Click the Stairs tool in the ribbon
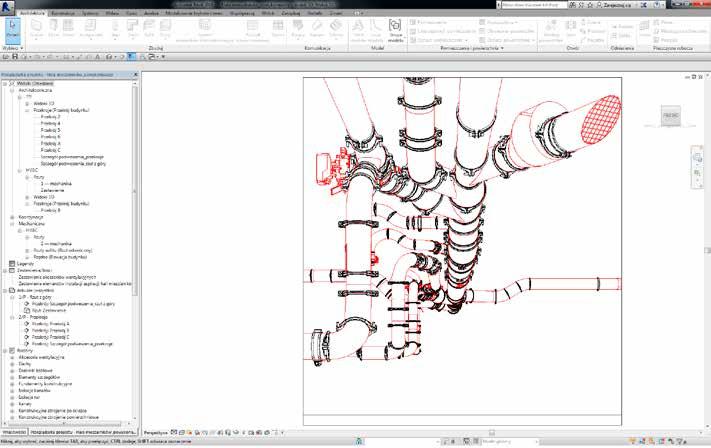The width and height of the screenshot is (711, 448). click(x=336, y=29)
